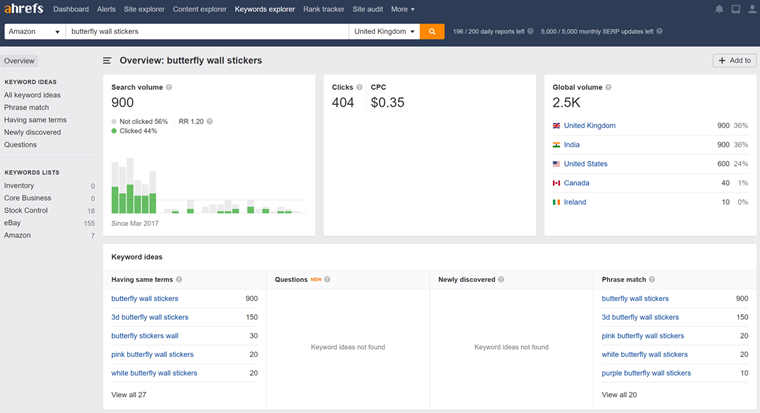Click the search volume bar chart
The height and width of the screenshot is (413, 760).
209,186
